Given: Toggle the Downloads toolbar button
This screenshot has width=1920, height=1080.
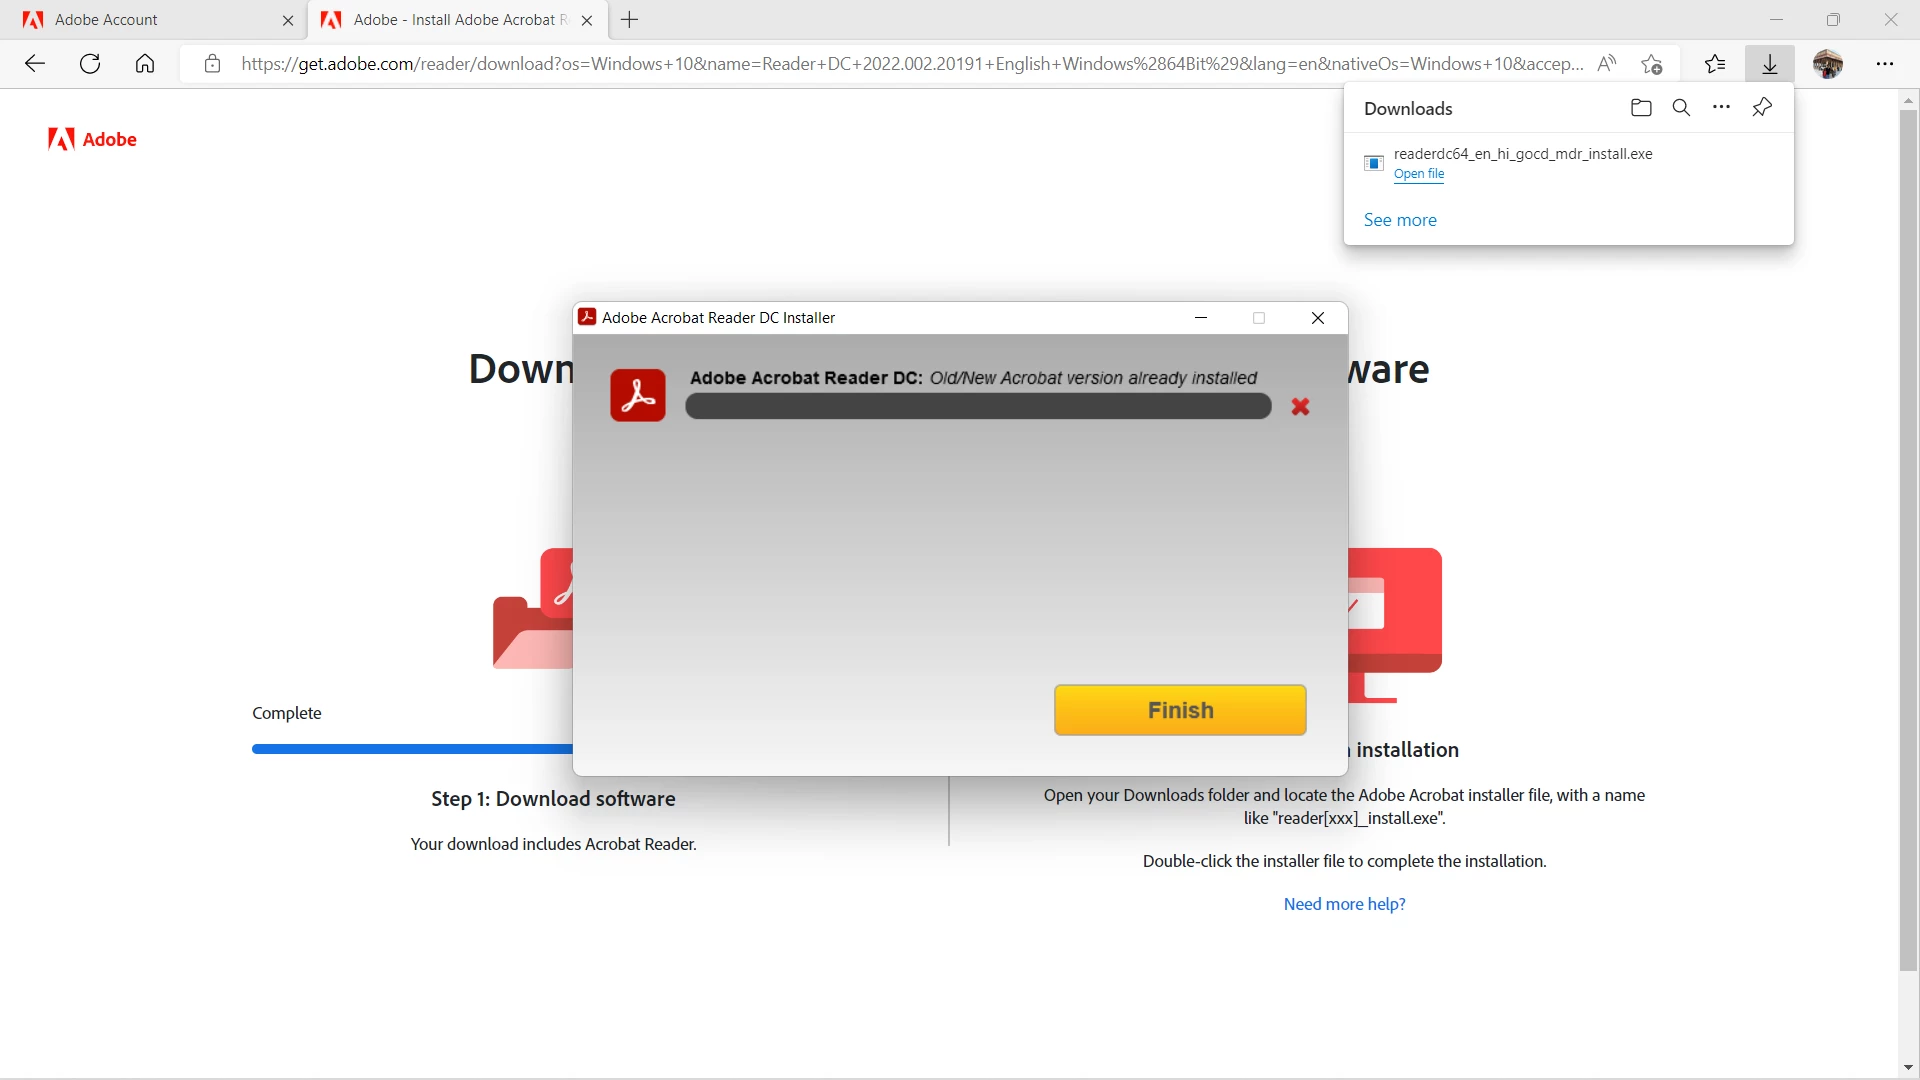Looking at the screenshot, I should pyautogui.click(x=1769, y=64).
